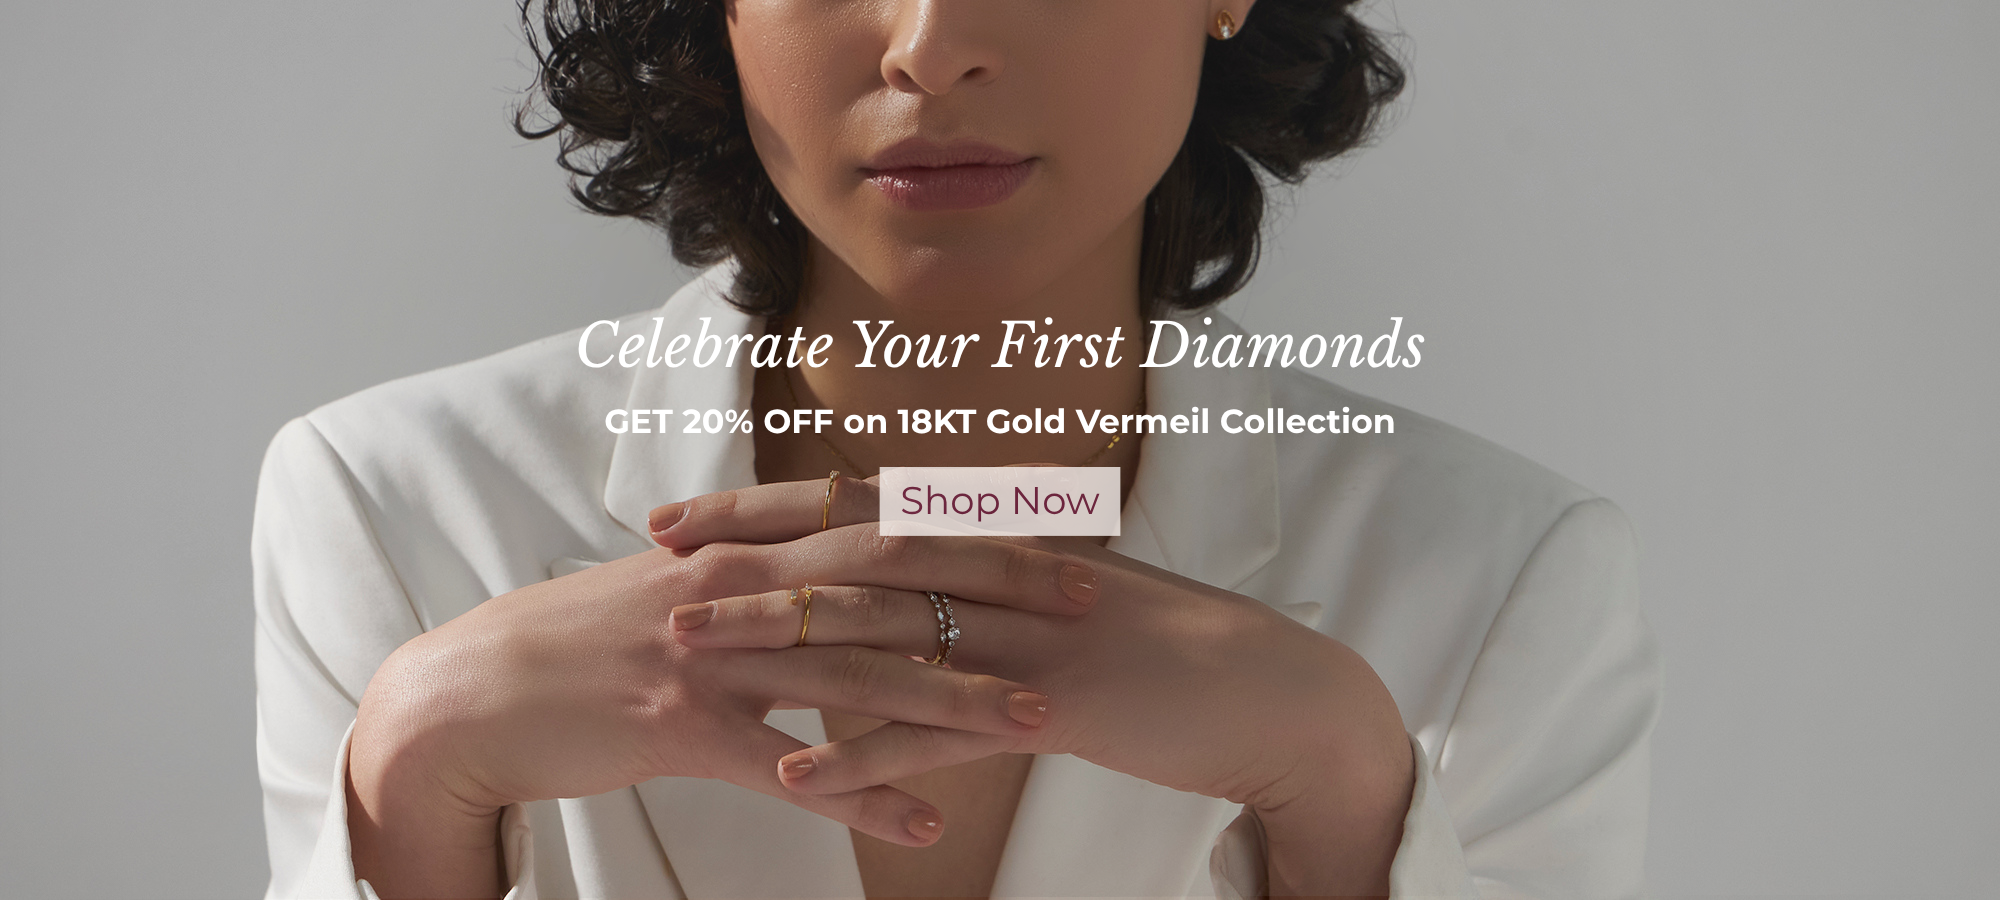The image size is (2000, 900).
Task: Click the thin gold ring above Shop Now
Action: pos(829,500)
